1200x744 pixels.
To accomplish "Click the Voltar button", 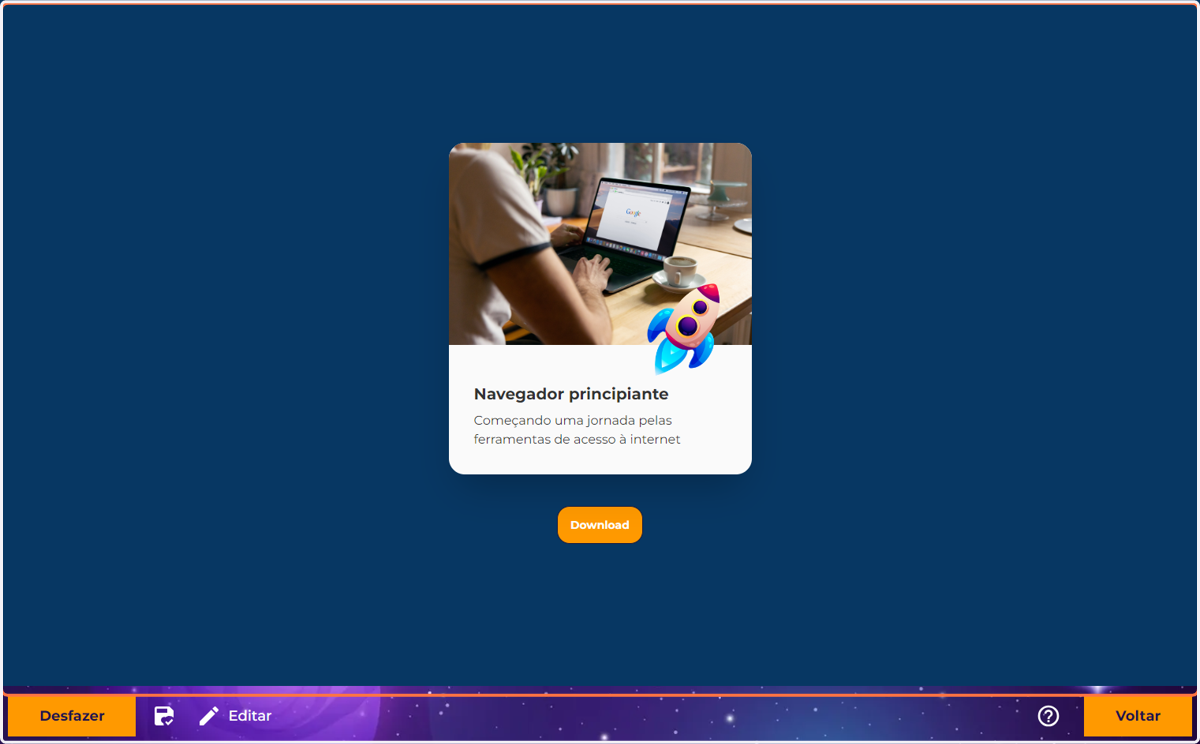I will click(x=1138, y=716).
